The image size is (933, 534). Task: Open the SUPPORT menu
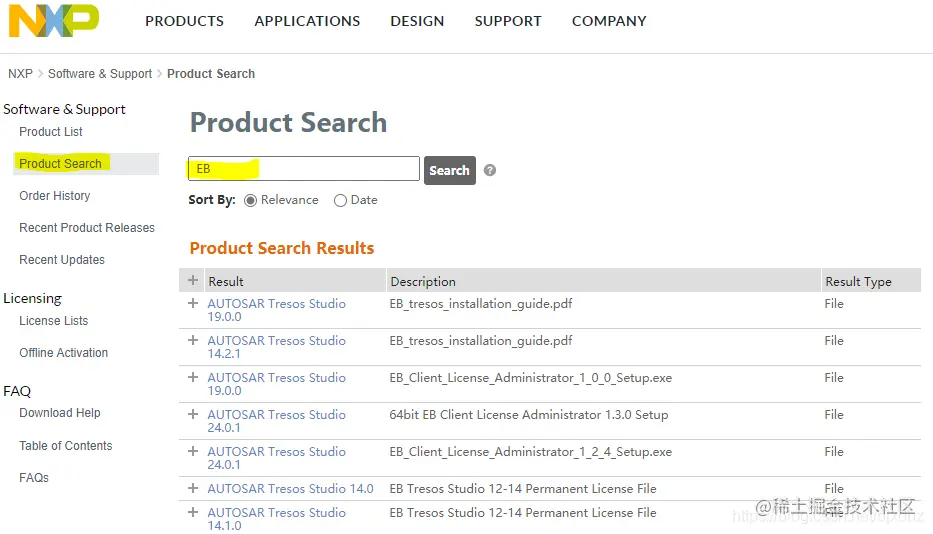click(x=507, y=21)
